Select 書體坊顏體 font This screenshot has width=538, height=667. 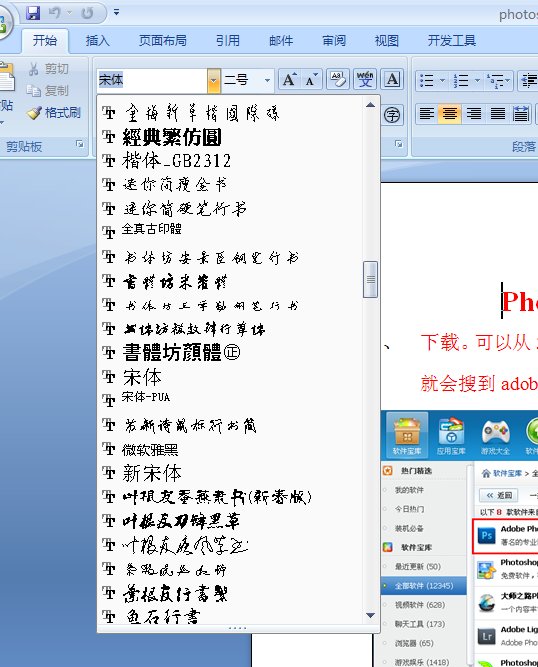[x=230, y=353]
